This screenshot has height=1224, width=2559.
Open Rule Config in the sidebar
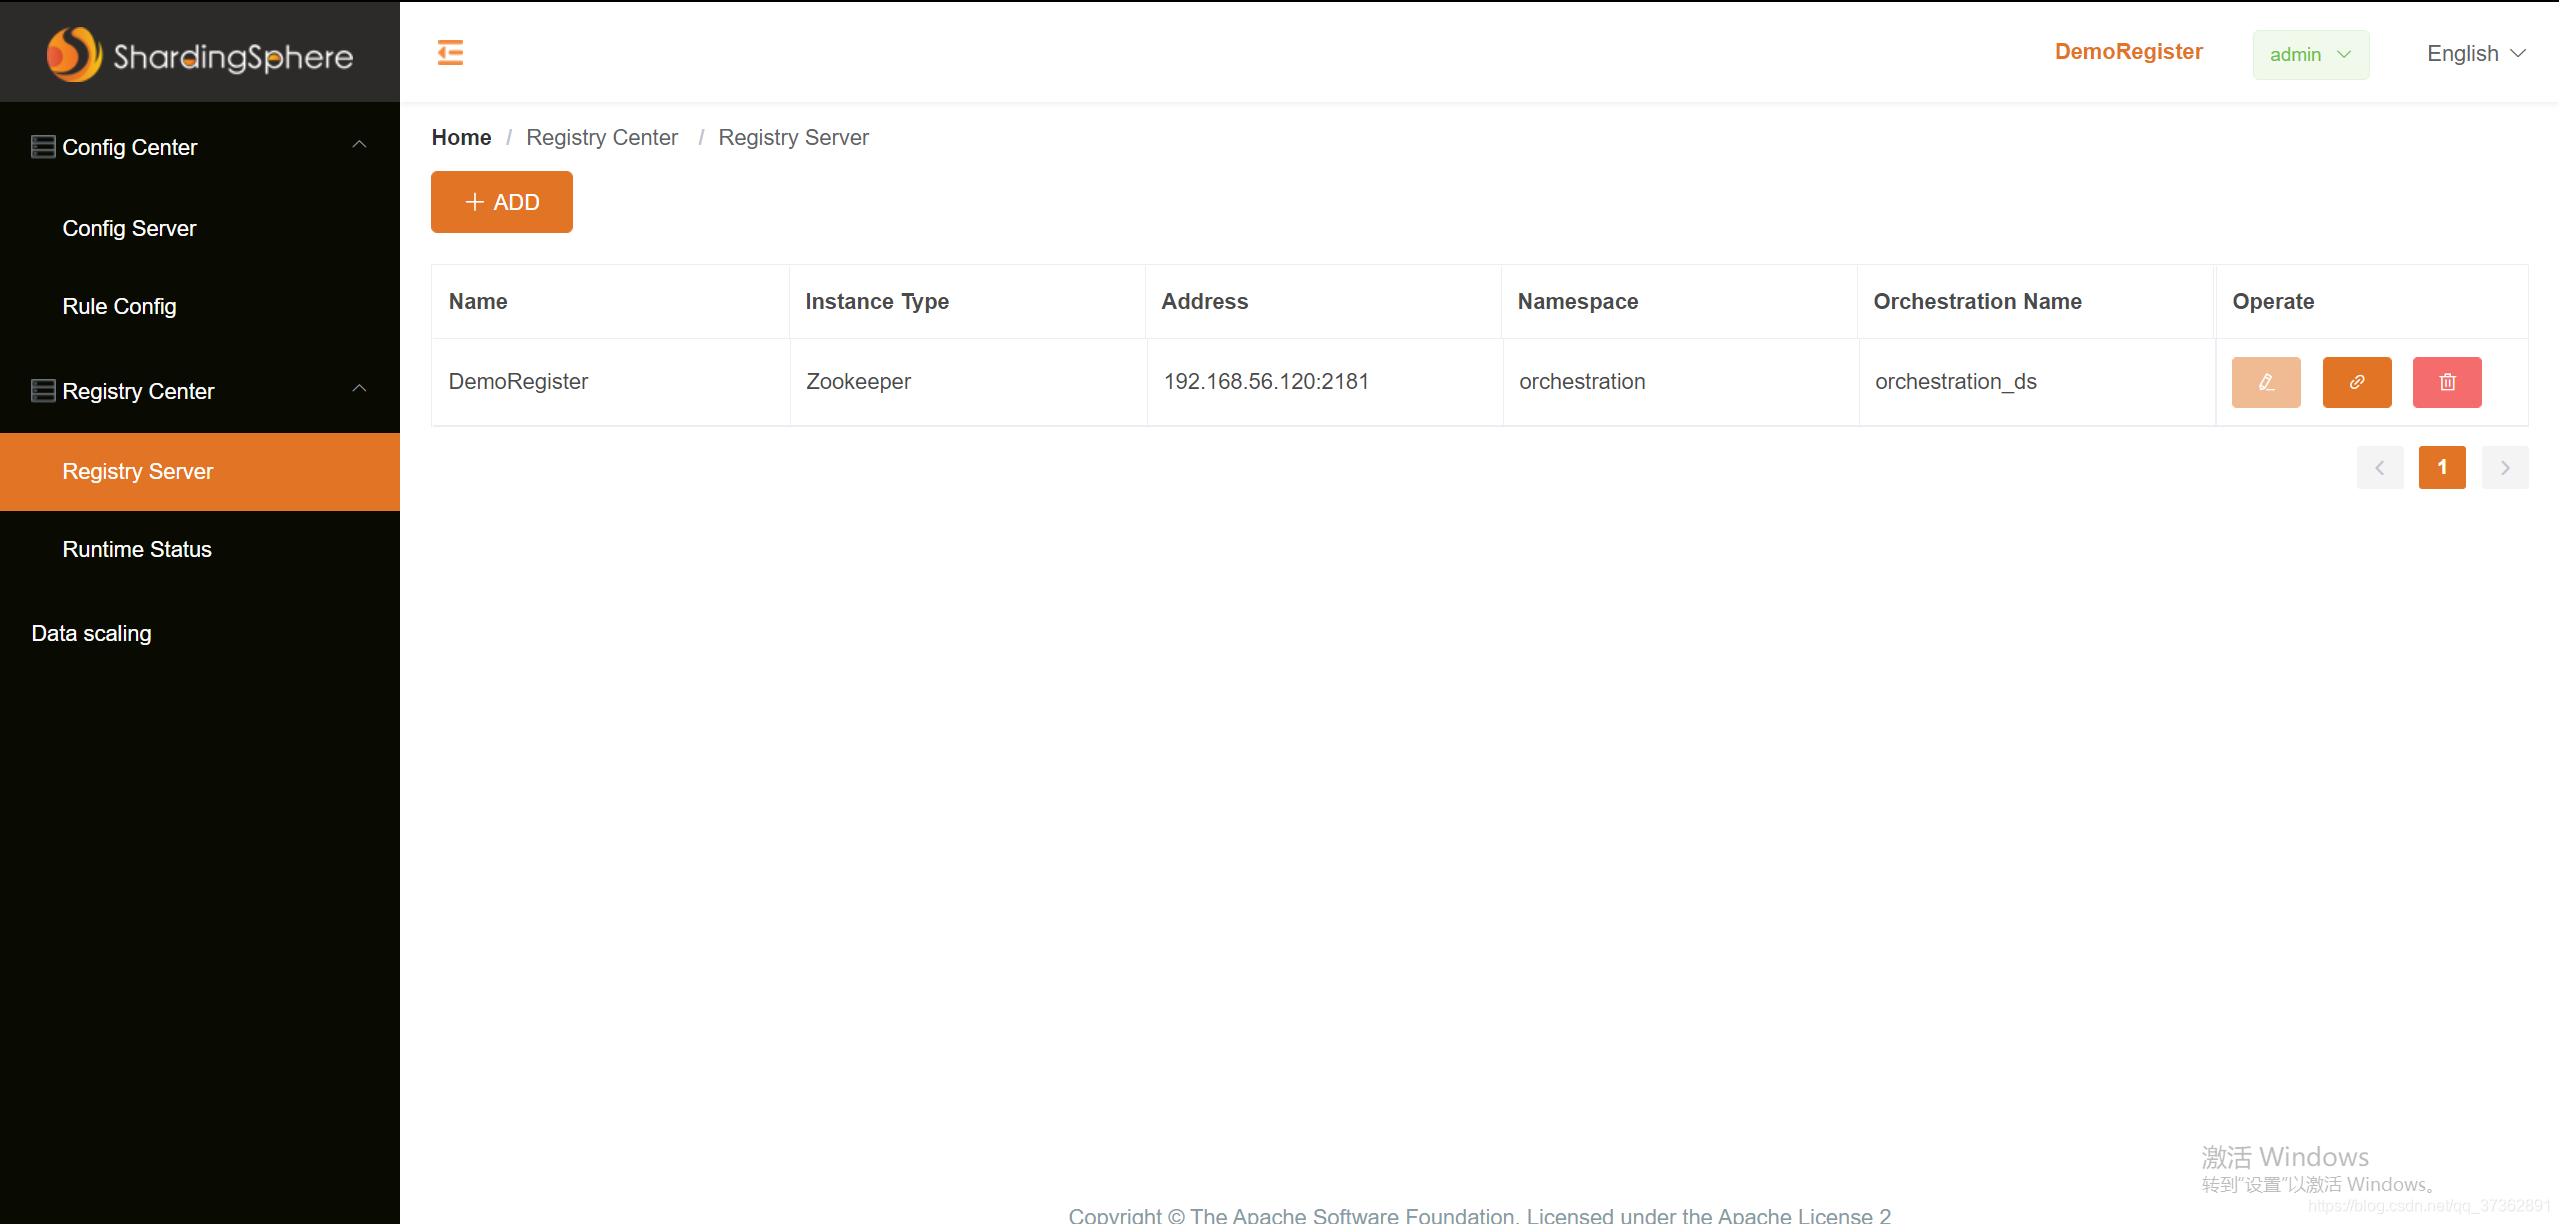[x=119, y=307]
